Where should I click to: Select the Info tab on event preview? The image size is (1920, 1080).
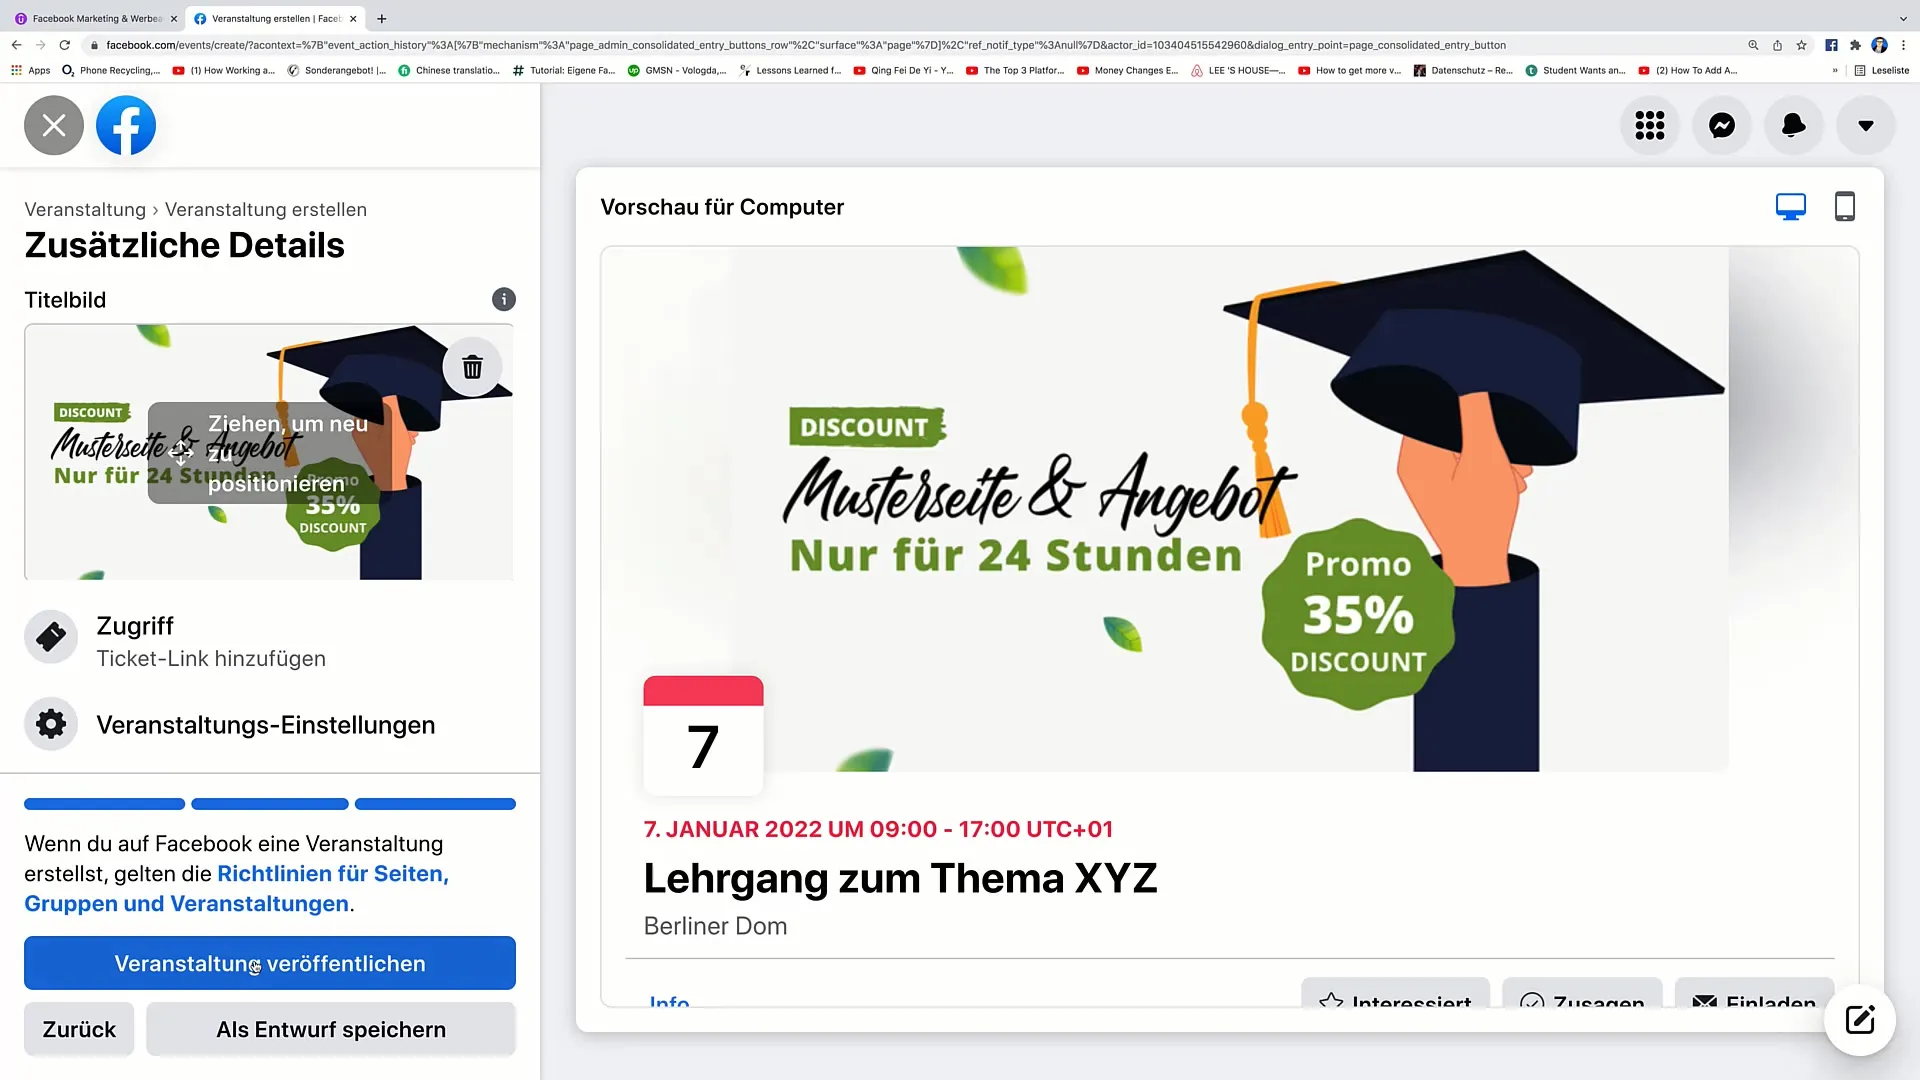670,1001
